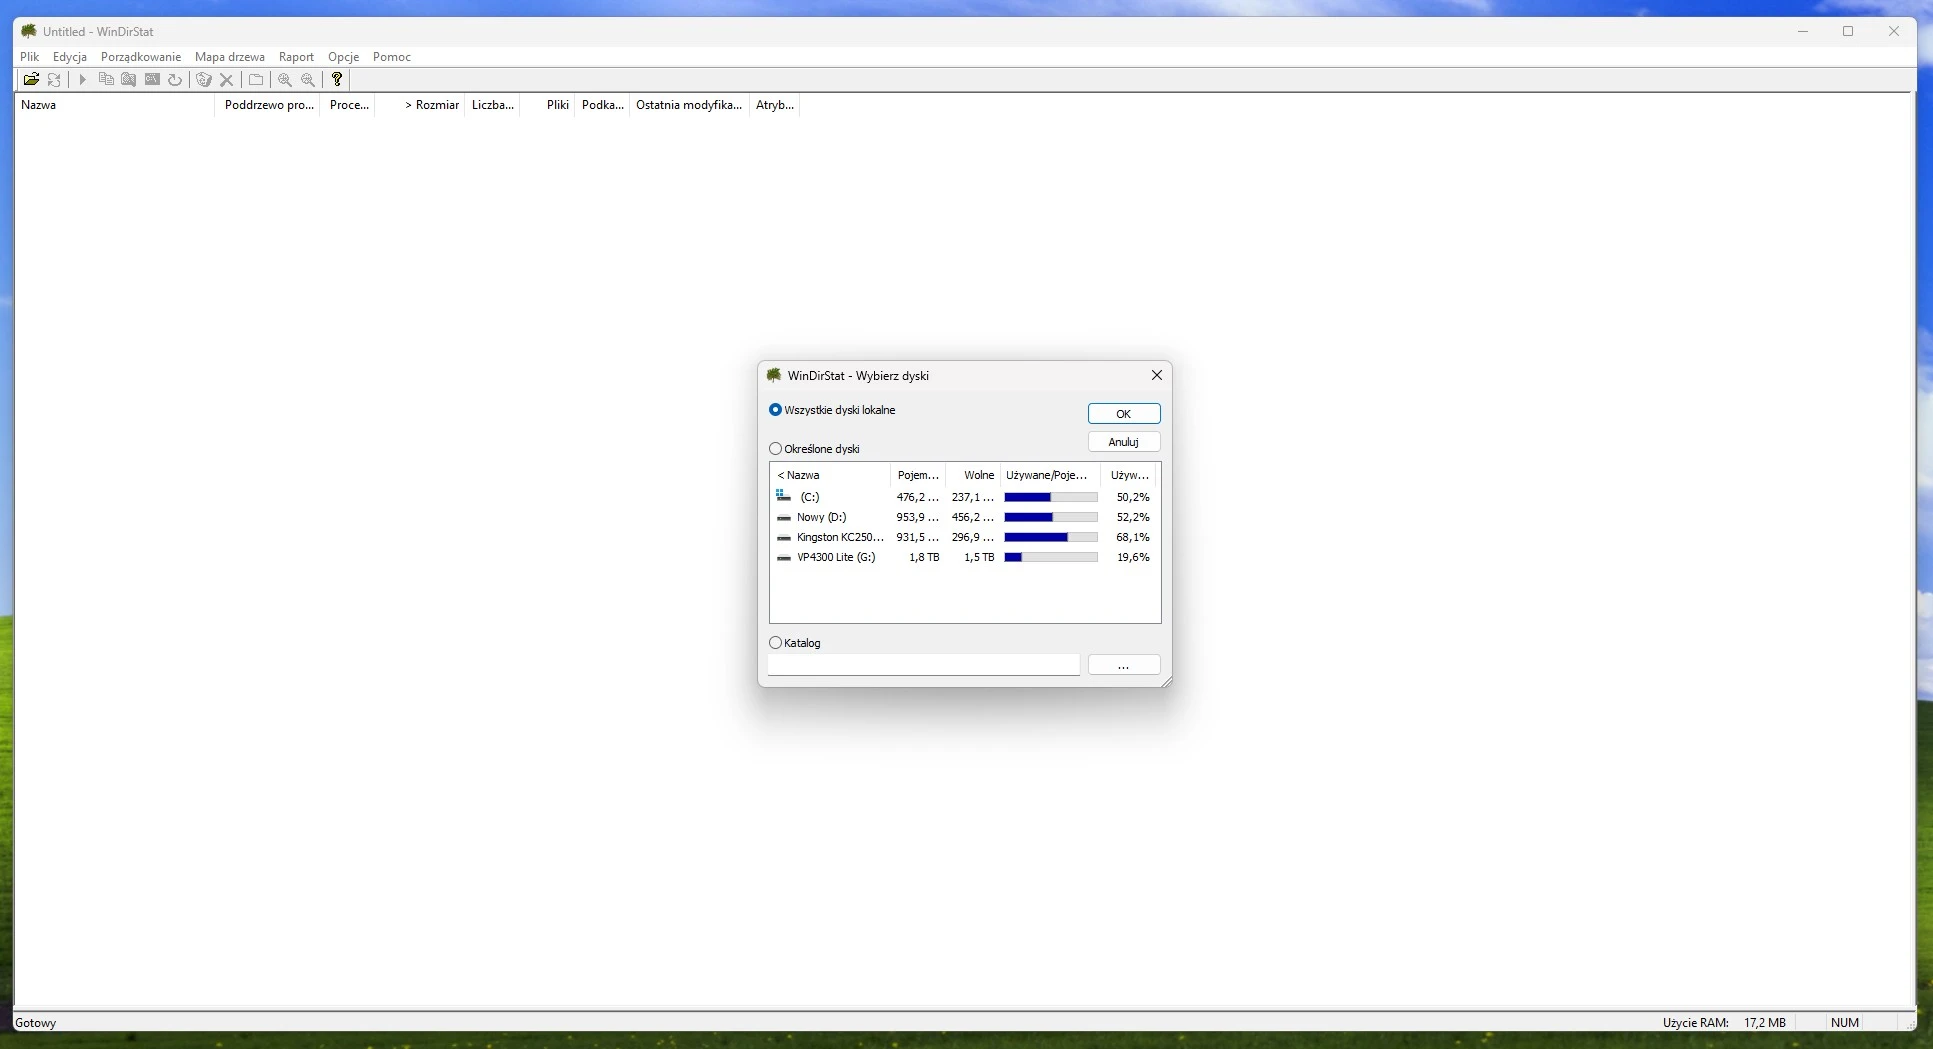Open the Explorer here toolbar icon
This screenshot has height=1049, width=1933.
coord(128,79)
